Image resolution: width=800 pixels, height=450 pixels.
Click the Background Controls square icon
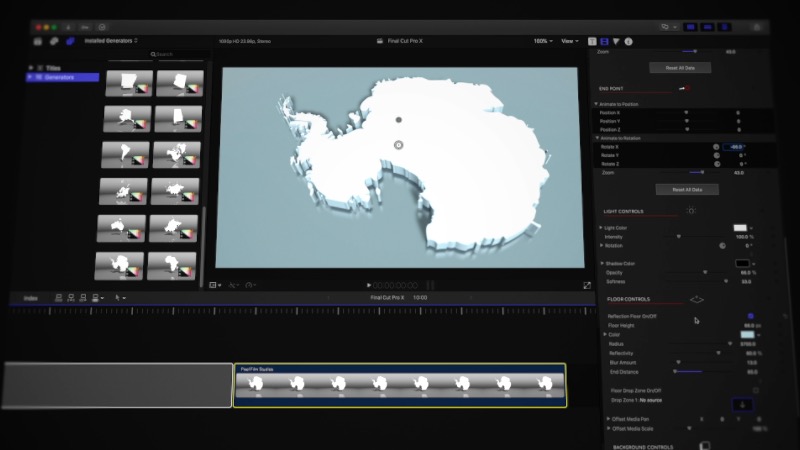point(705,446)
